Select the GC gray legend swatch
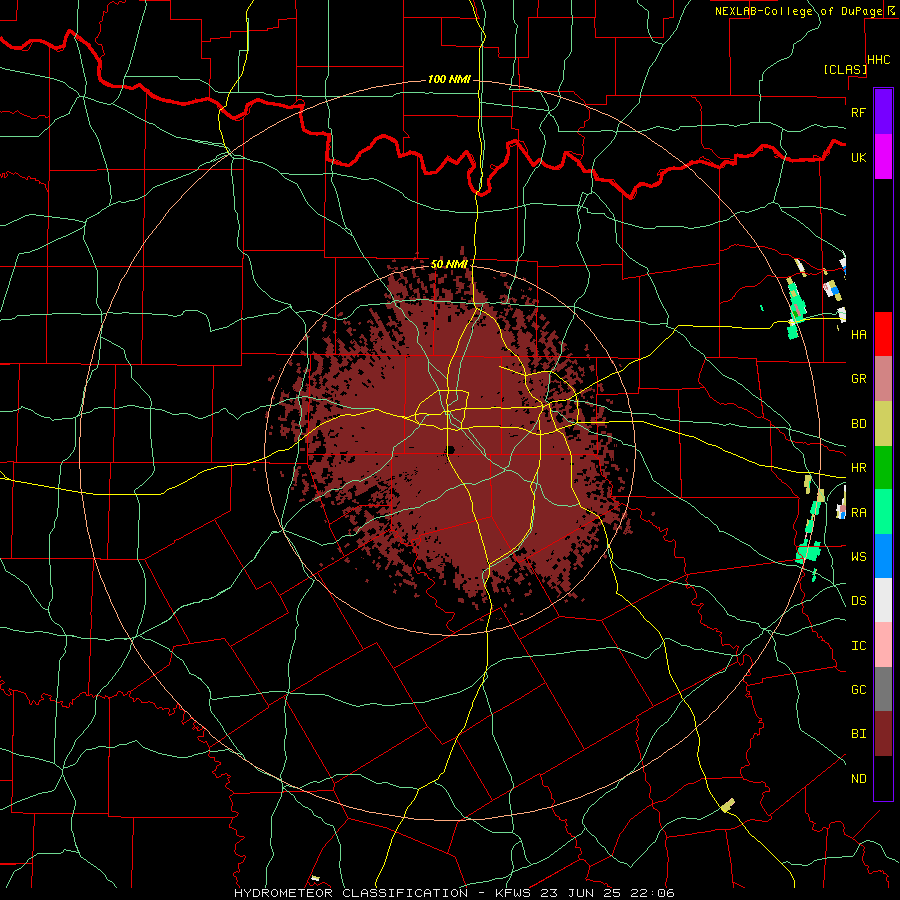The height and width of the screenshot is (900, 900). (883, 689)
